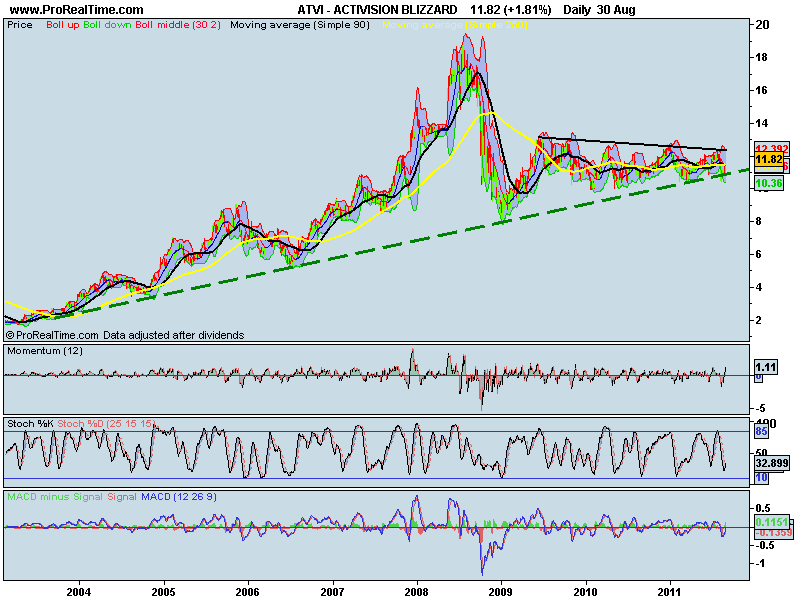Viewport: 800px width, 600px height.
Task: Click the Momentum (12) indicator label
Action: pyautogui.click(x=45, y=351)
